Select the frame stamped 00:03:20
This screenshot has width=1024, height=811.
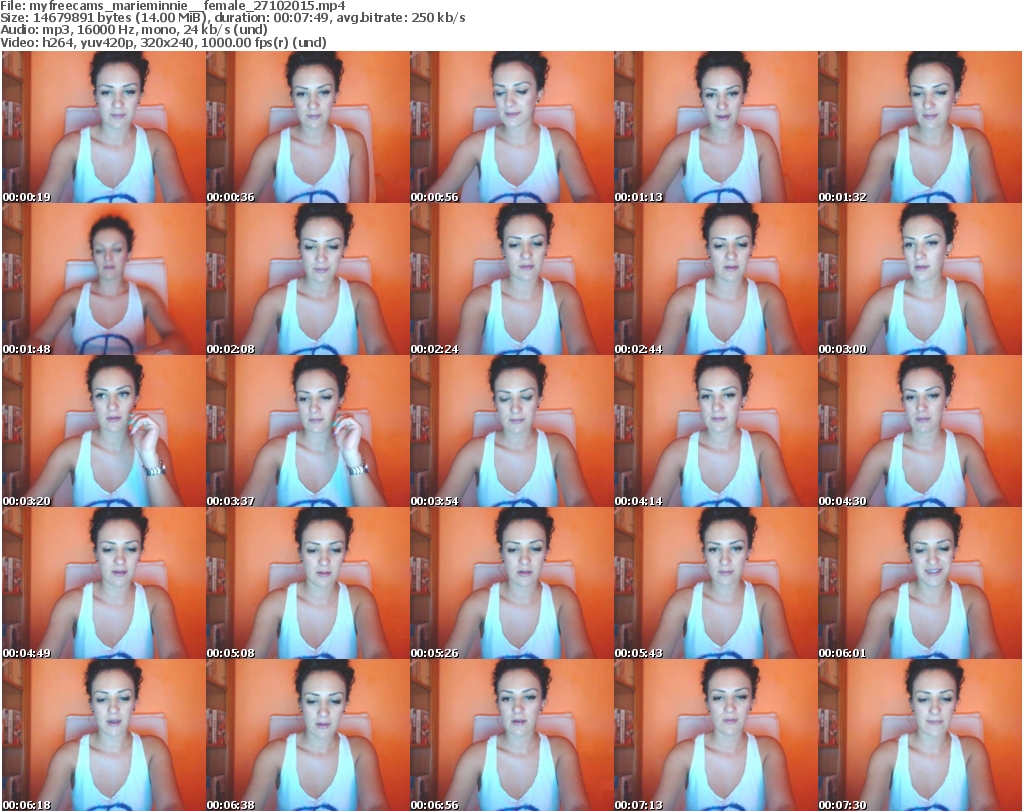(104, 432)
